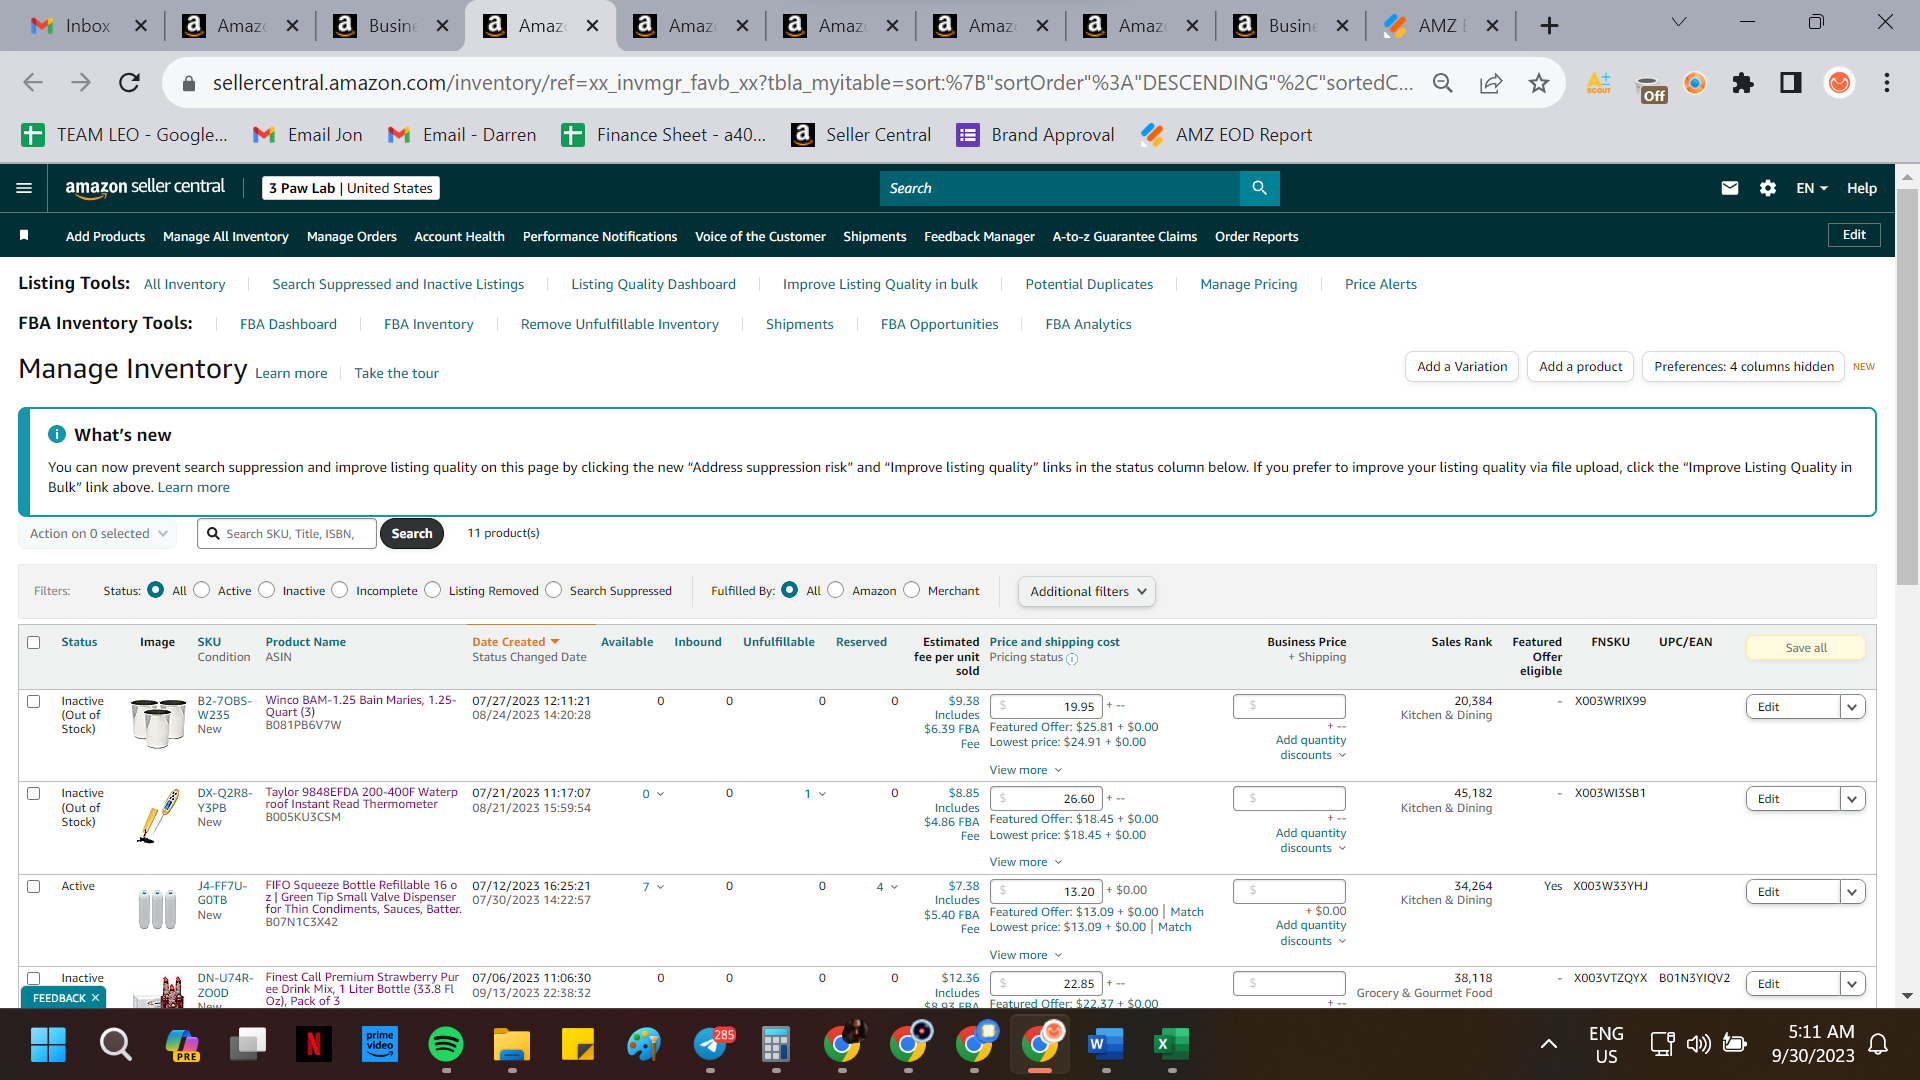Viewport: 1920px width, 1080px height.
Task: Click the bookmark flag icon in navigation bar
Action: [x=24, y=235]
